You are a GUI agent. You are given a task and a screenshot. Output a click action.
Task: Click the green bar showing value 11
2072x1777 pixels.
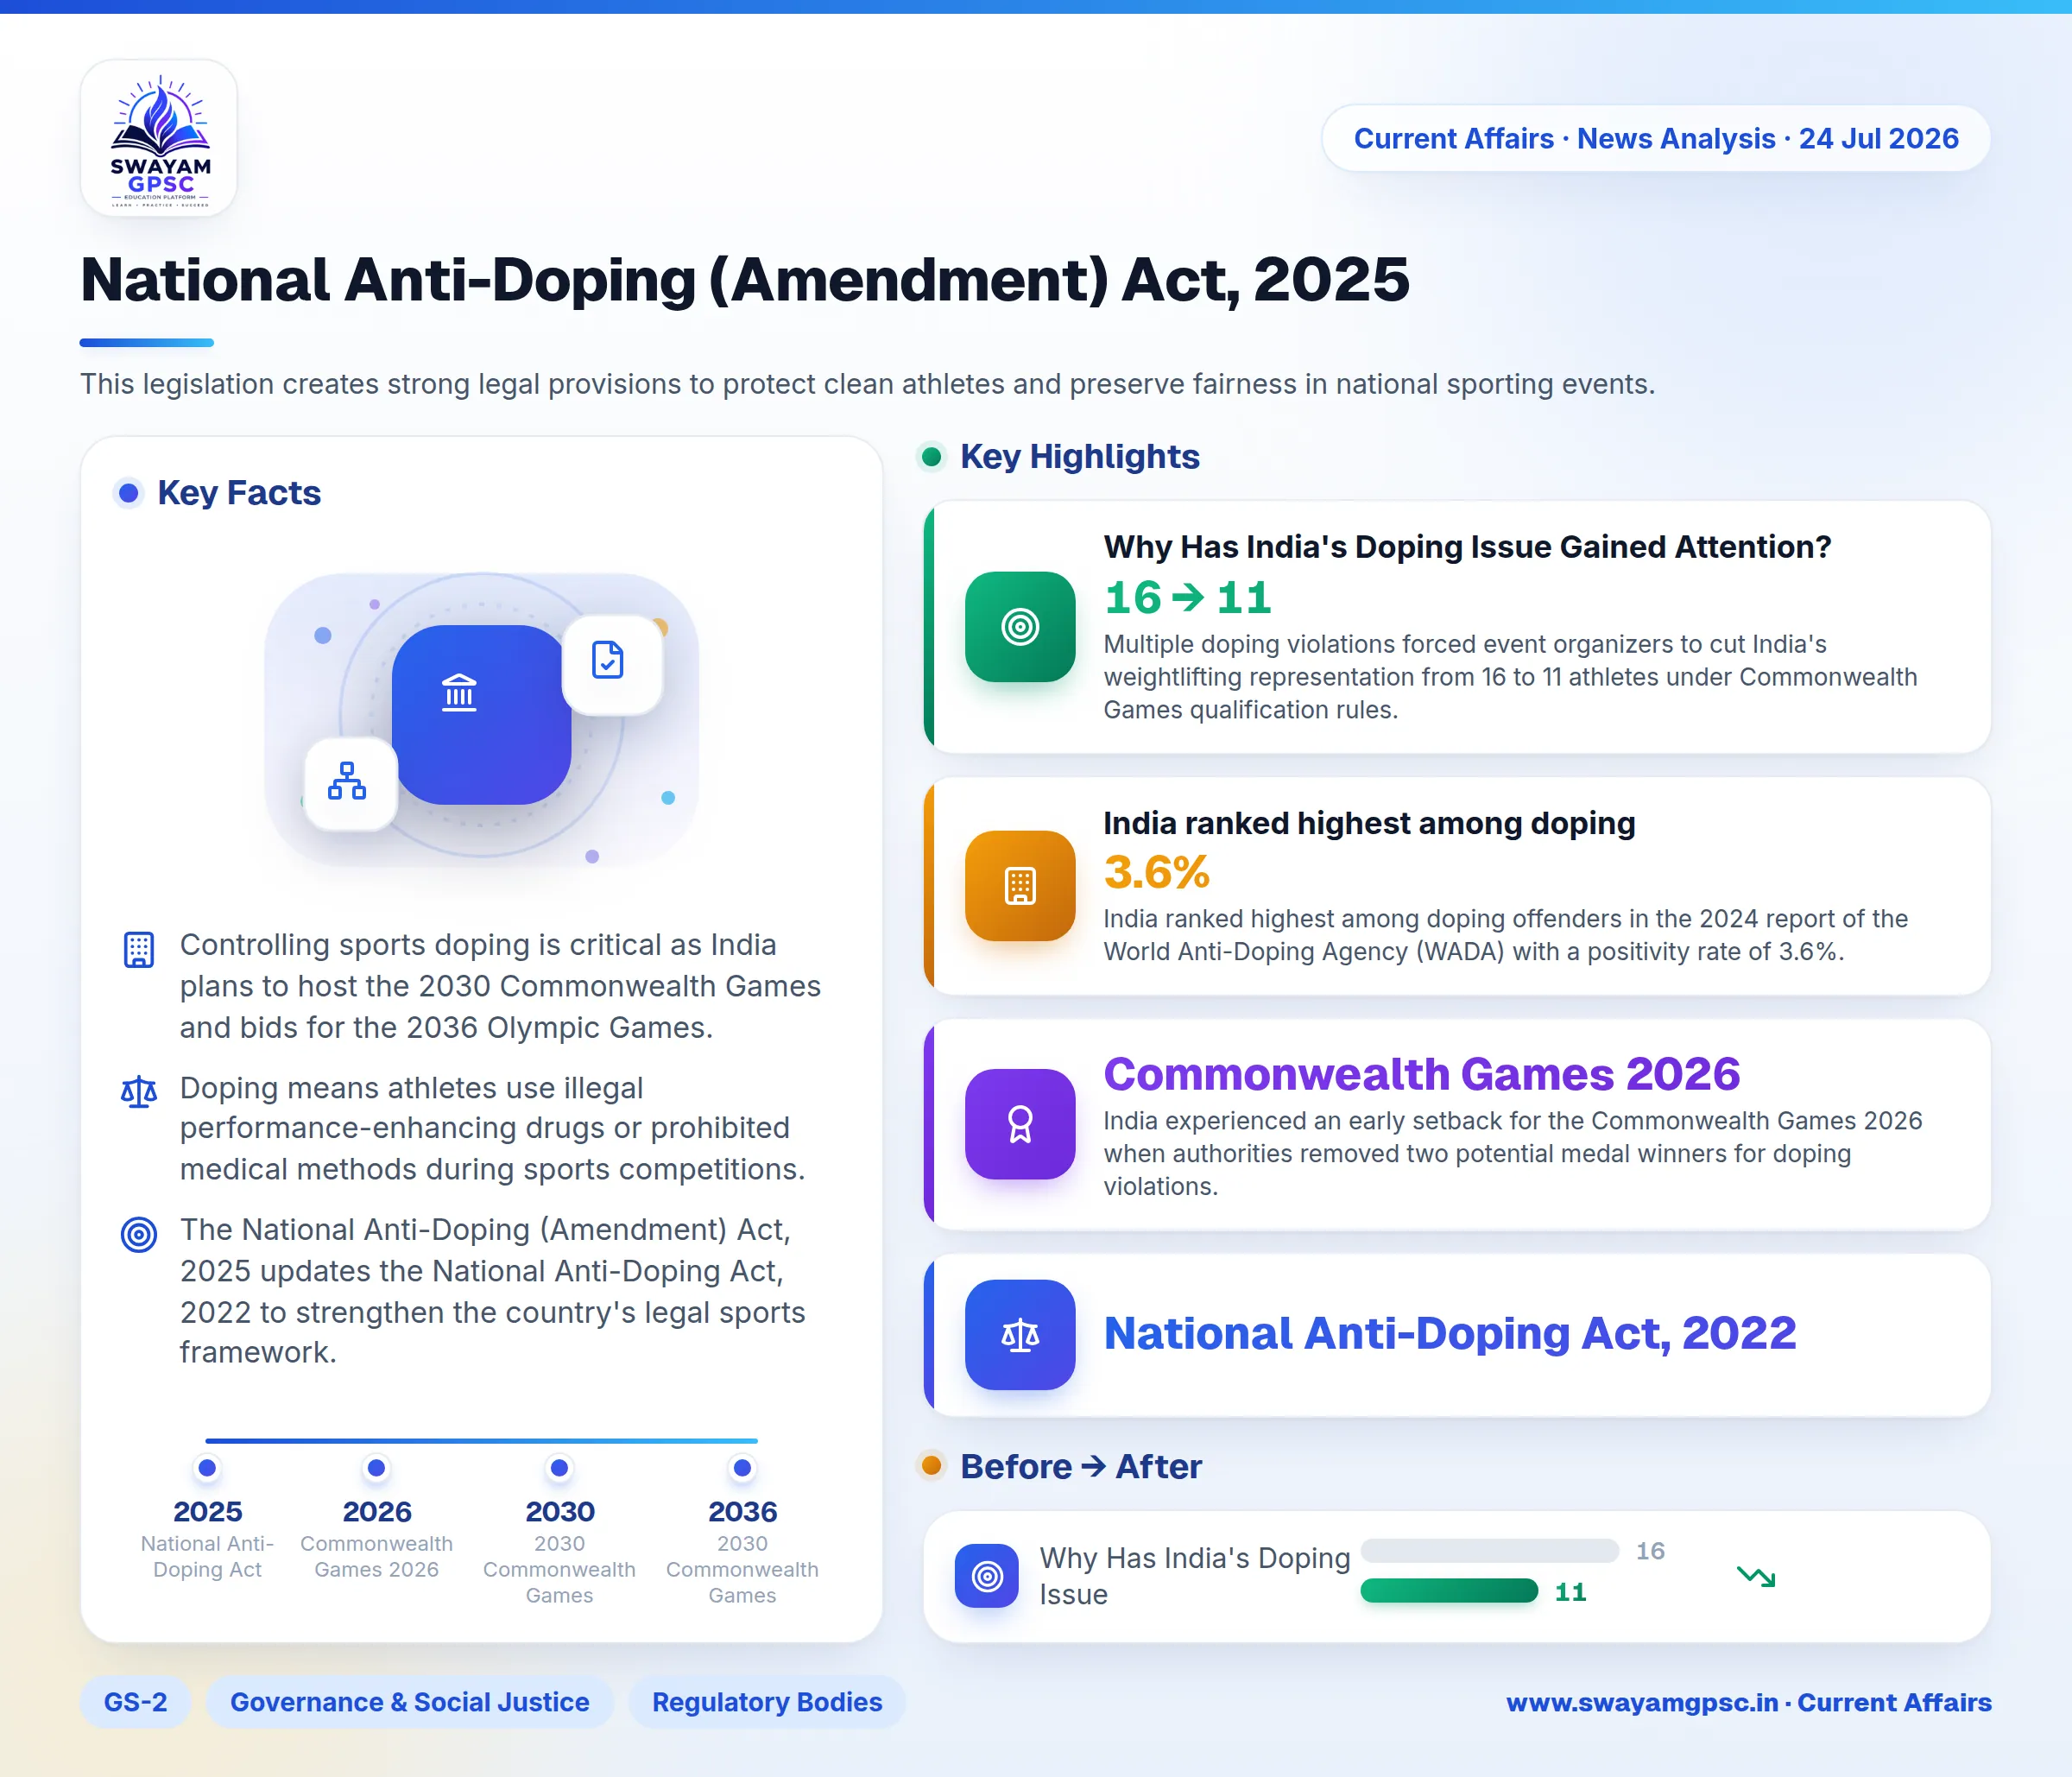pyautogui.click(x=1449, y=1591)
